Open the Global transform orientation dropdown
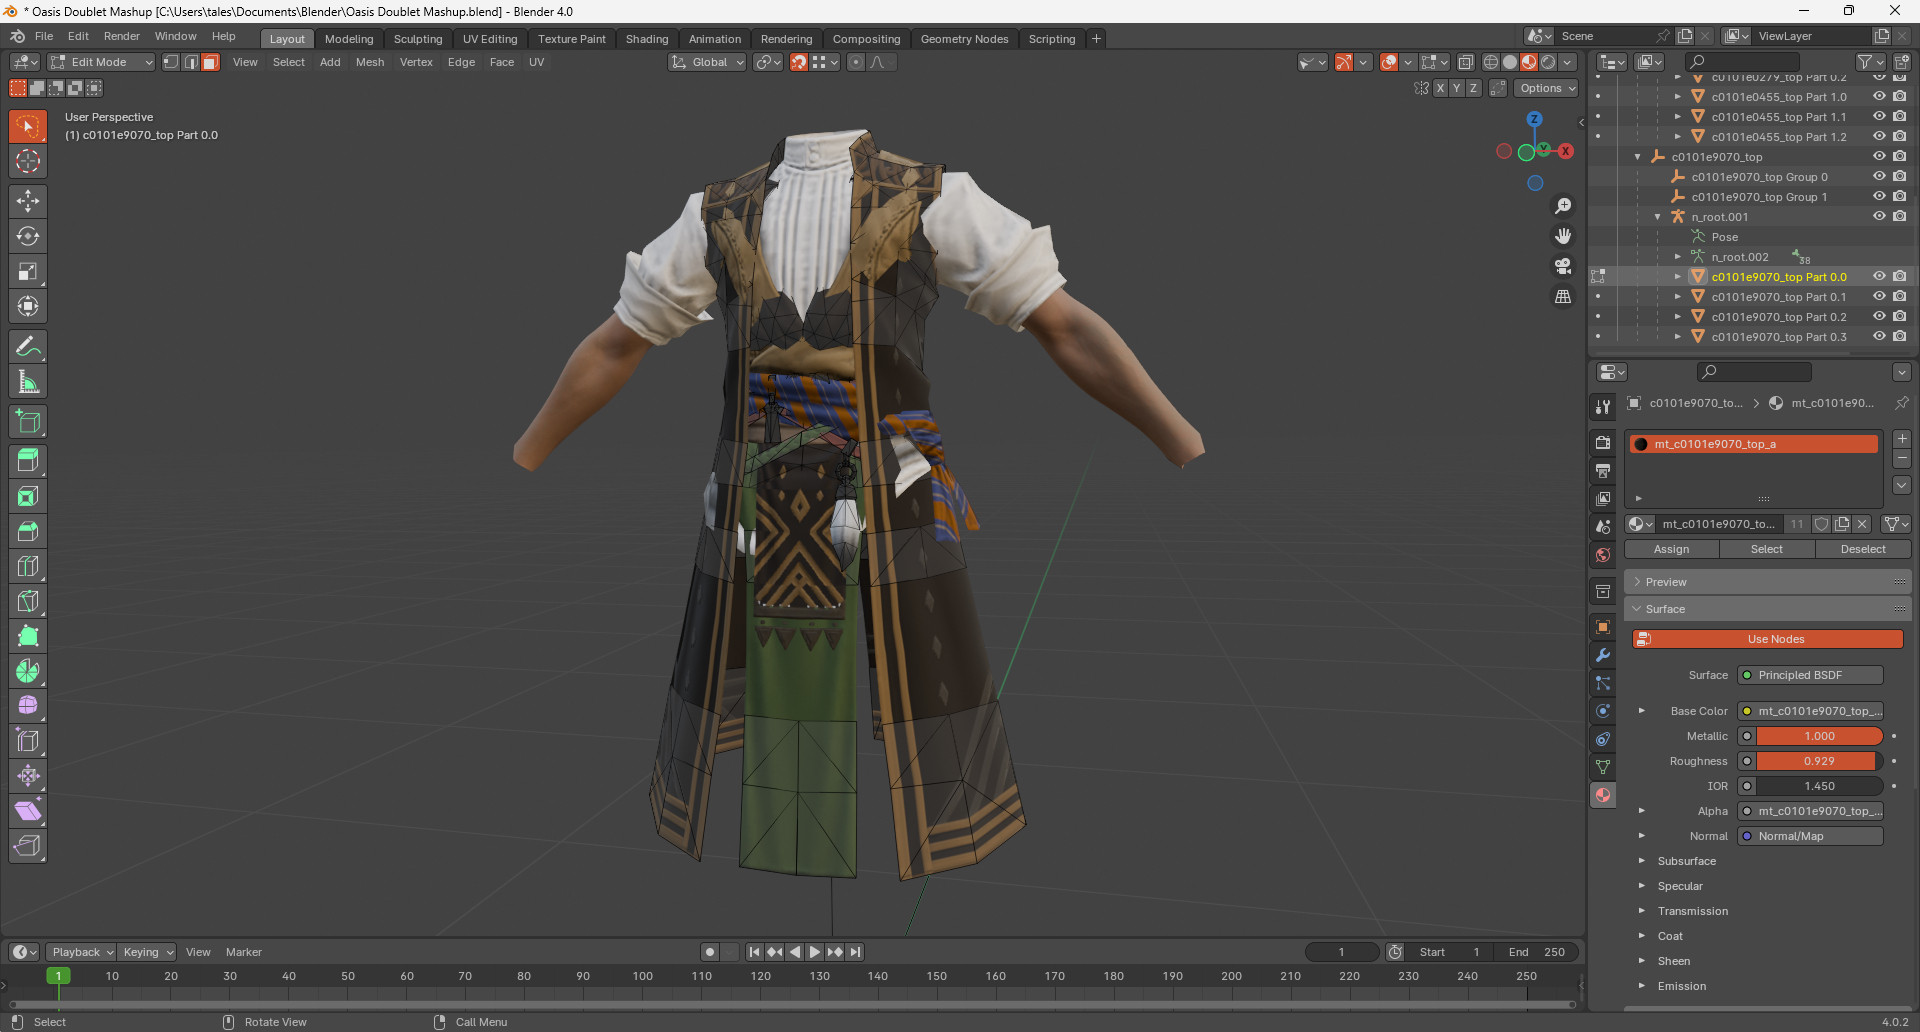The image size is (1920, 1032). (707, 62)
